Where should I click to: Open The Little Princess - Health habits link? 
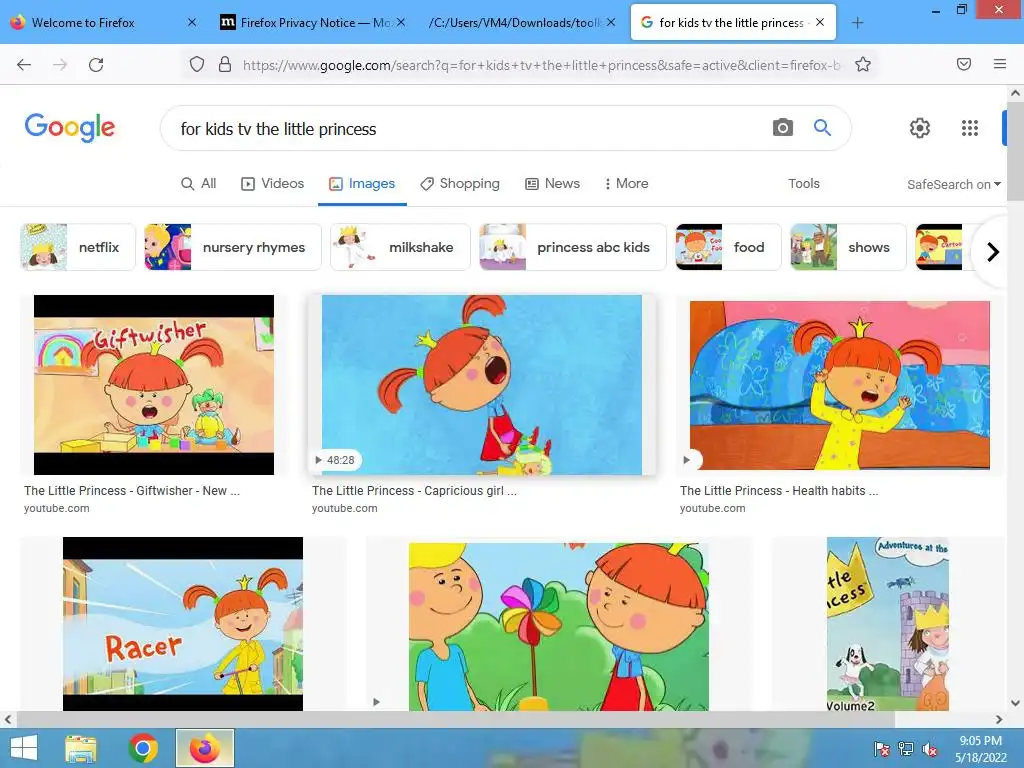click(778, 490)
